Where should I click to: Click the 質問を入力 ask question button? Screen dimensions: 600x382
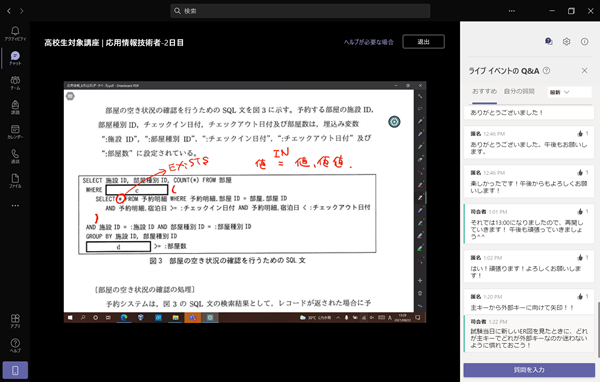pos(529,370)
